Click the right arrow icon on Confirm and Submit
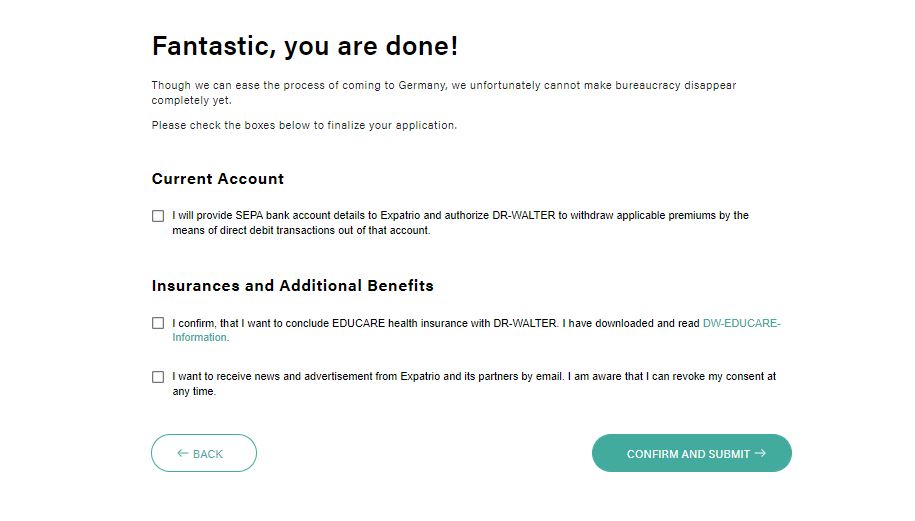This screenshot has height=521, width=915. 760,453
